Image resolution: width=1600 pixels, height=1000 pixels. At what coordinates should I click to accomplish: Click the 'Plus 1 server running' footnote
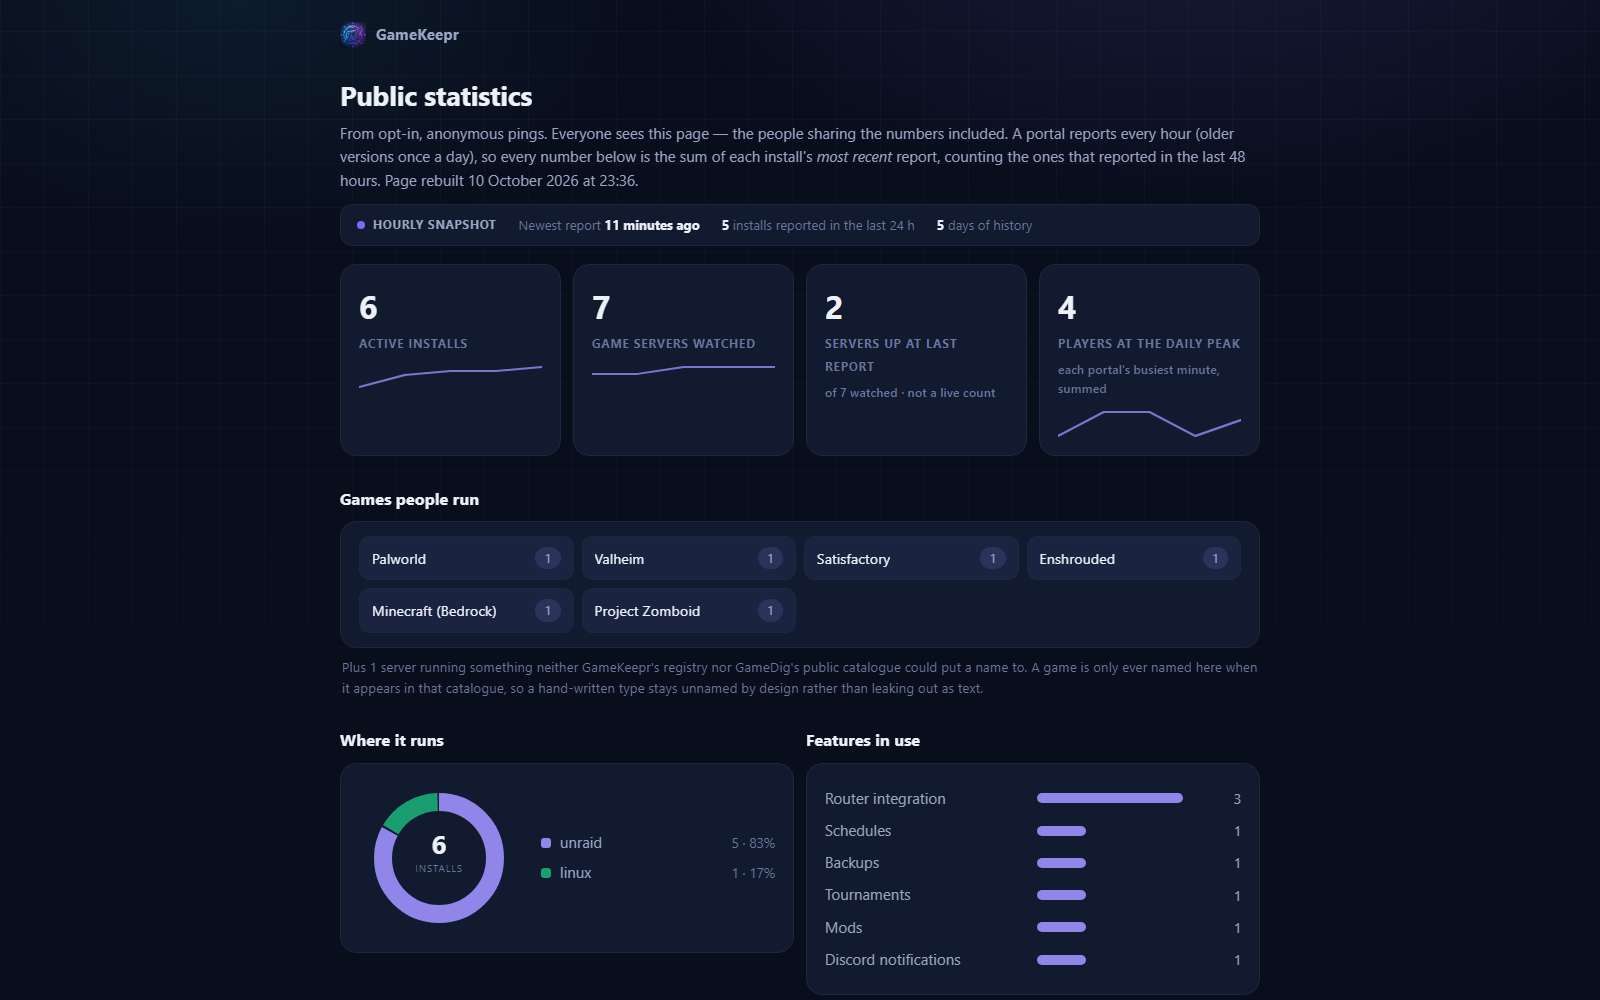800,678
